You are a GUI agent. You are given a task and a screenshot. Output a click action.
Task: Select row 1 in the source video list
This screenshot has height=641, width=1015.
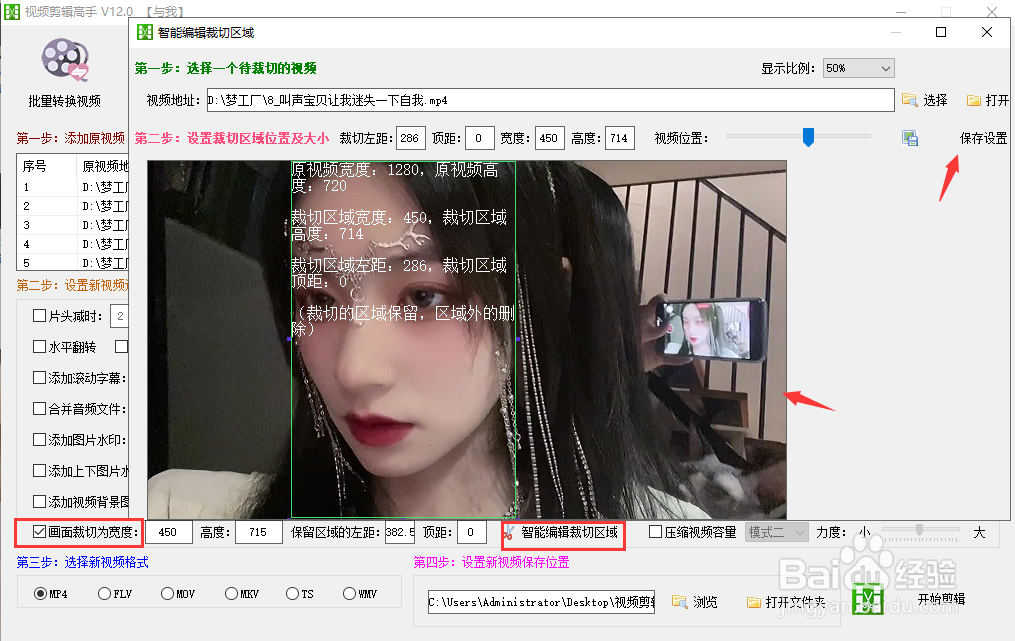tap(72, 188)
